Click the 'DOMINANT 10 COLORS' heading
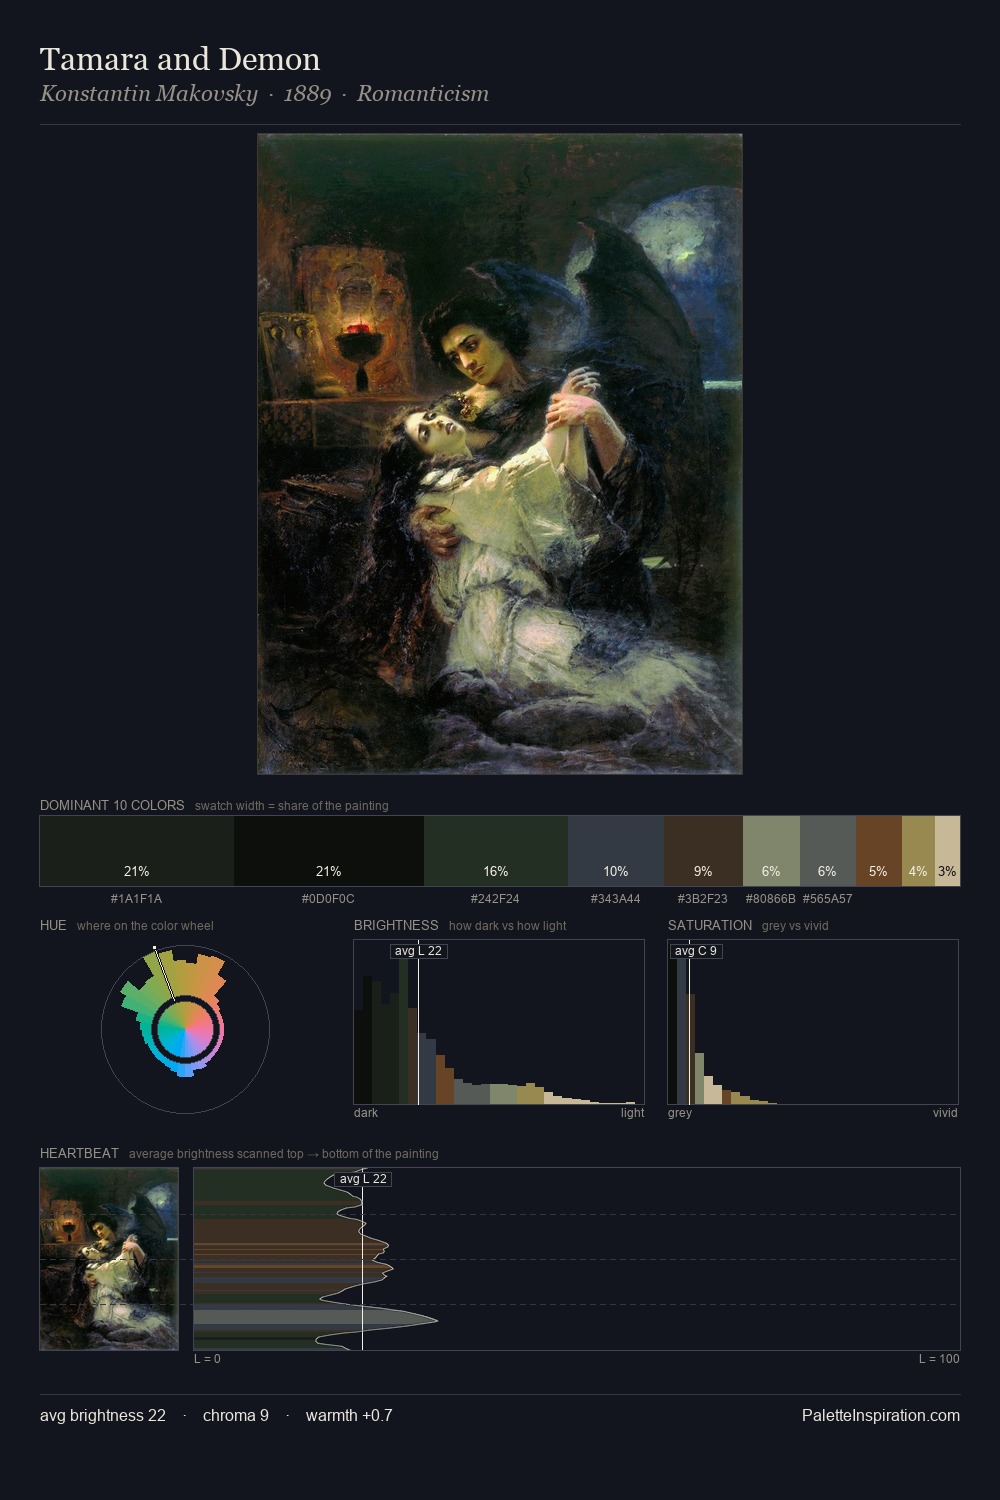Viewport: 1000px width, 1500px height. coord(112,805)
